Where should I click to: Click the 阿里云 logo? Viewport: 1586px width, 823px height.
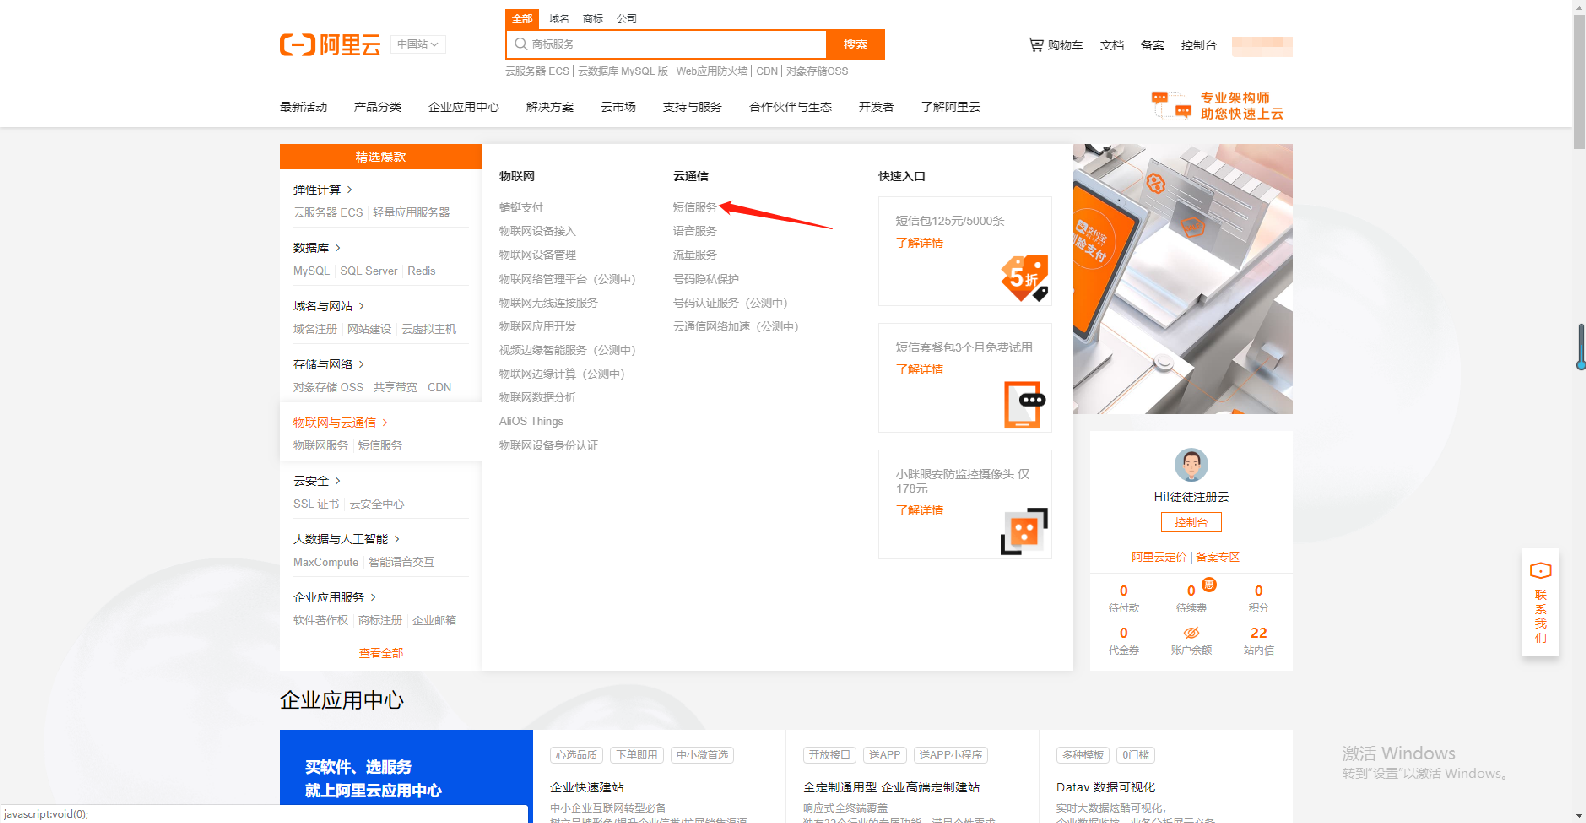coord(330,44)
